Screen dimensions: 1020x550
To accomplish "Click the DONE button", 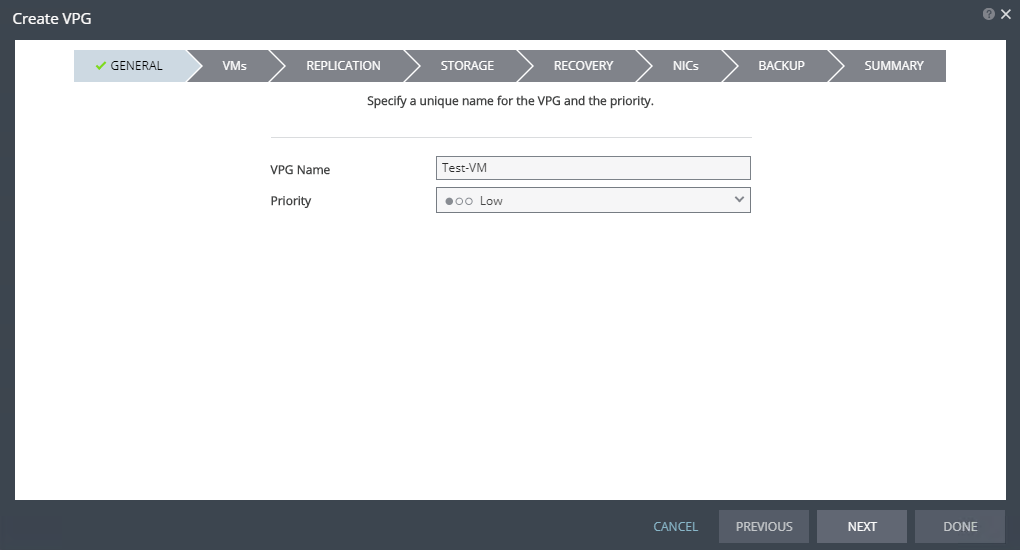I will [960, 526].
